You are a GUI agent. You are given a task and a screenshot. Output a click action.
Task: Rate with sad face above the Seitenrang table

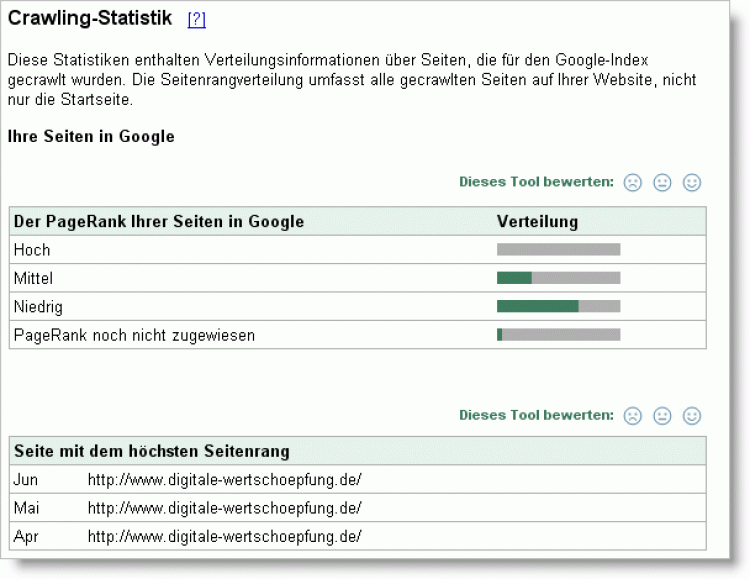(633, 416)
